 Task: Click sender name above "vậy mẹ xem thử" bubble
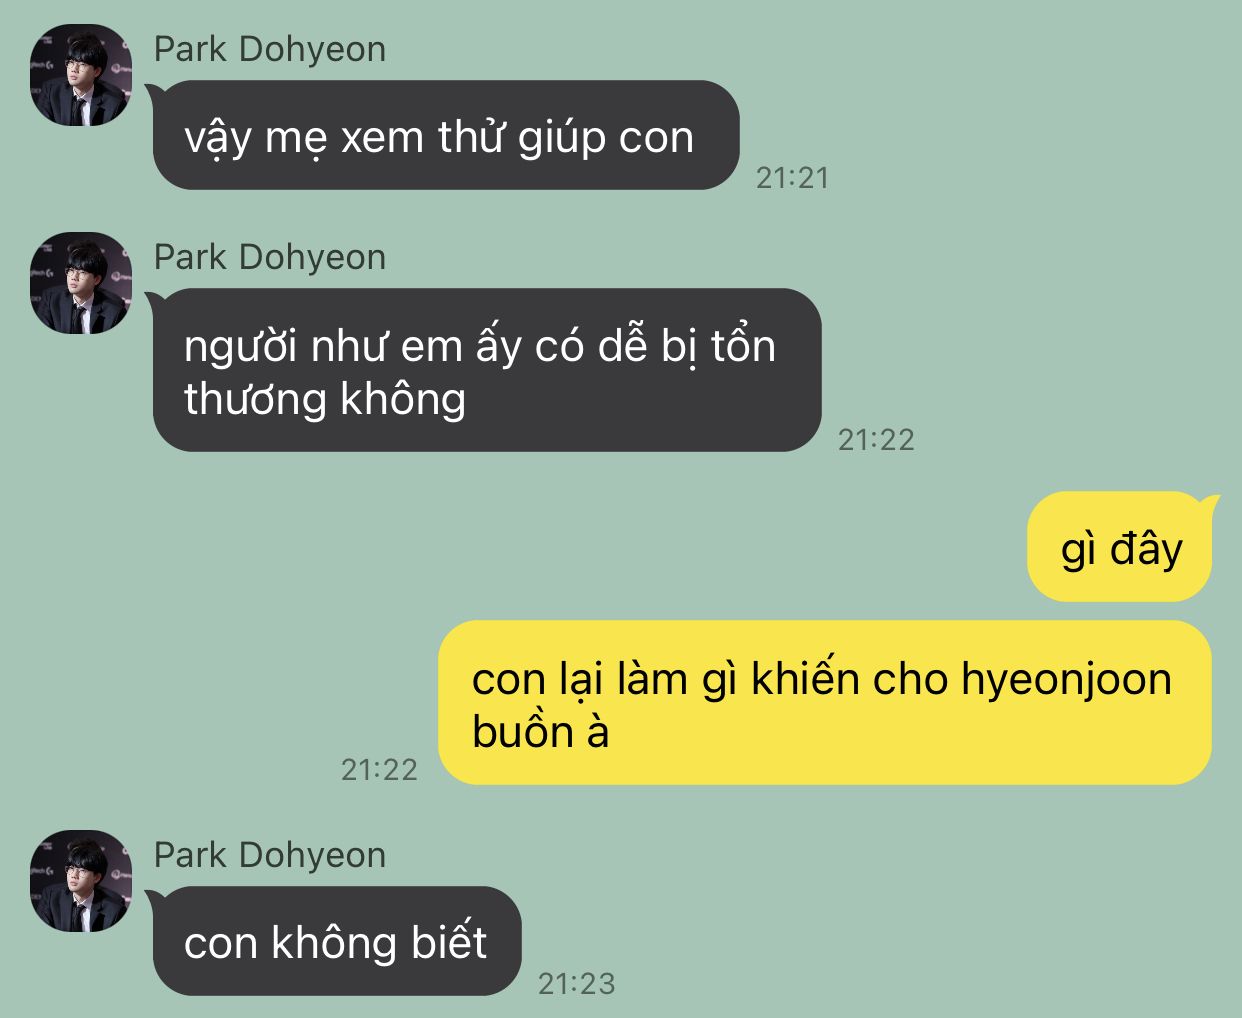[x=270, y=49]
